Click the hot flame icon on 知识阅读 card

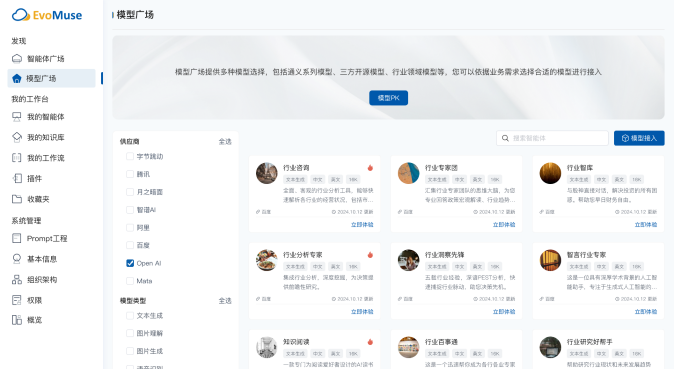(370, 342)
